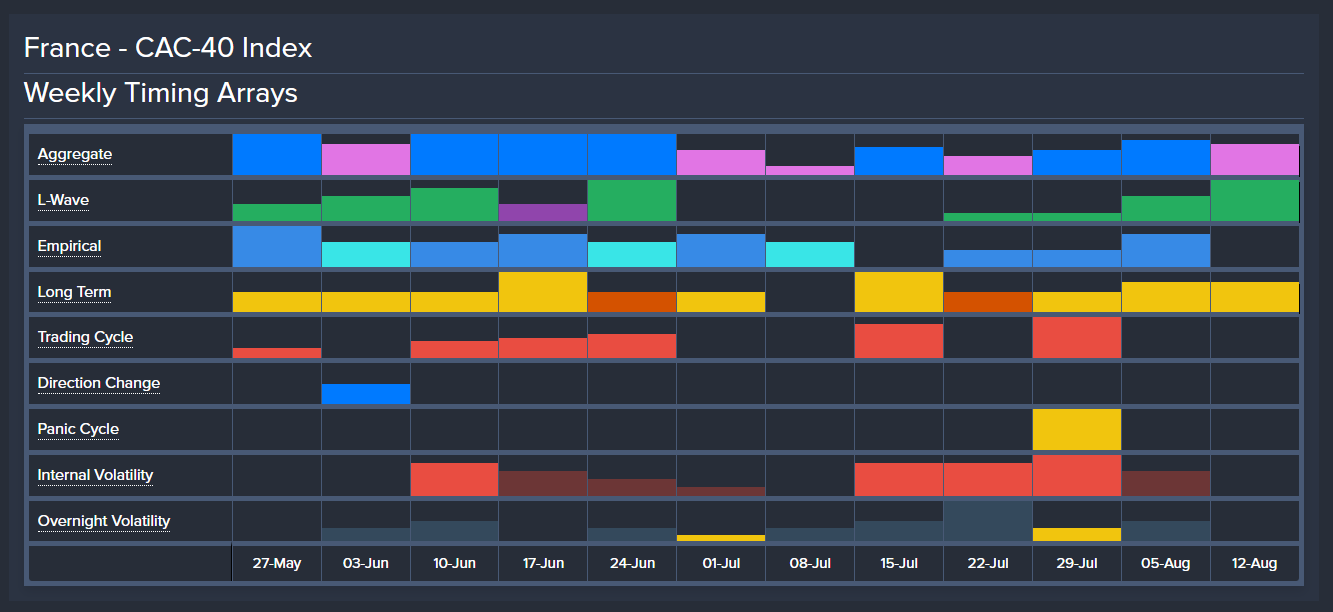Click the Empirical cyan bar for 08-Jul
Viewport: 1333px width, 612px height.
[x=810, y=255]
